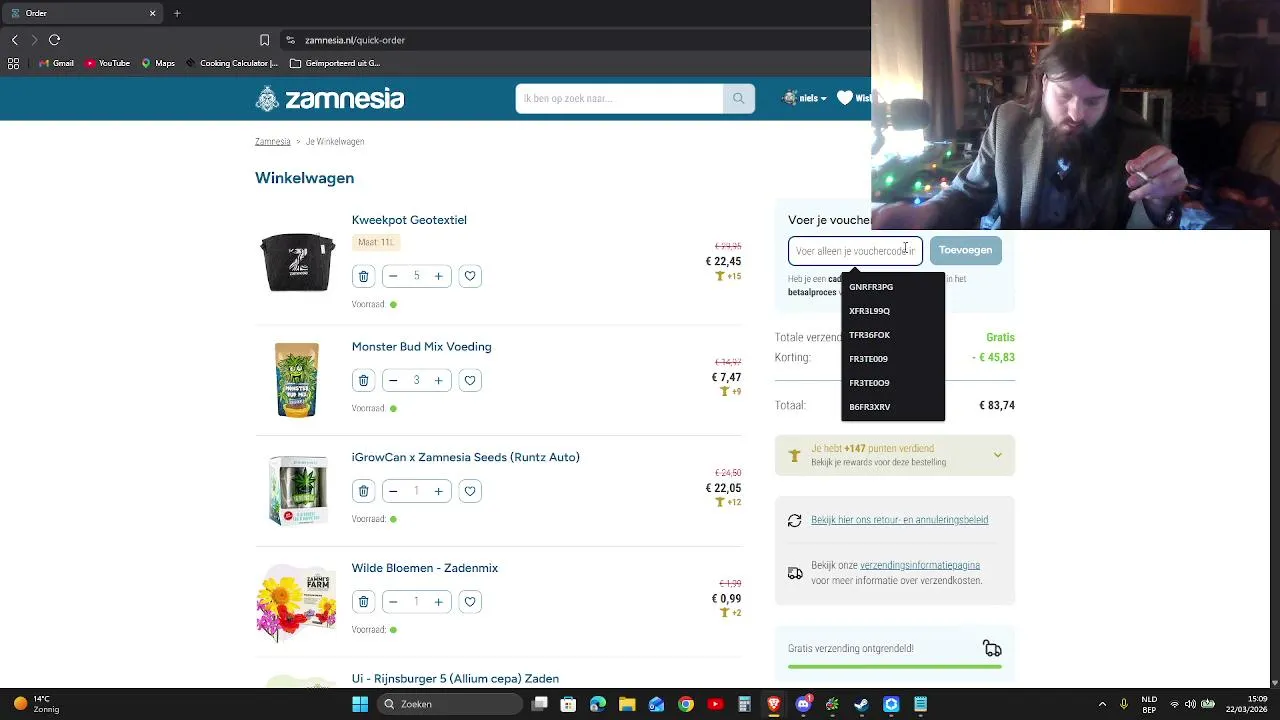1280x720 pixels.
Task: Raise quantity of Wilde Bloemen Zadenmix
Action: tap(438, 602)
